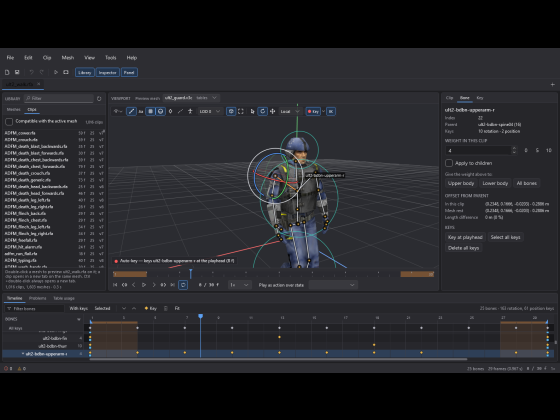
Task: Click the T-pose figure icon in viewport toolbar
Action: coord(190,111)
